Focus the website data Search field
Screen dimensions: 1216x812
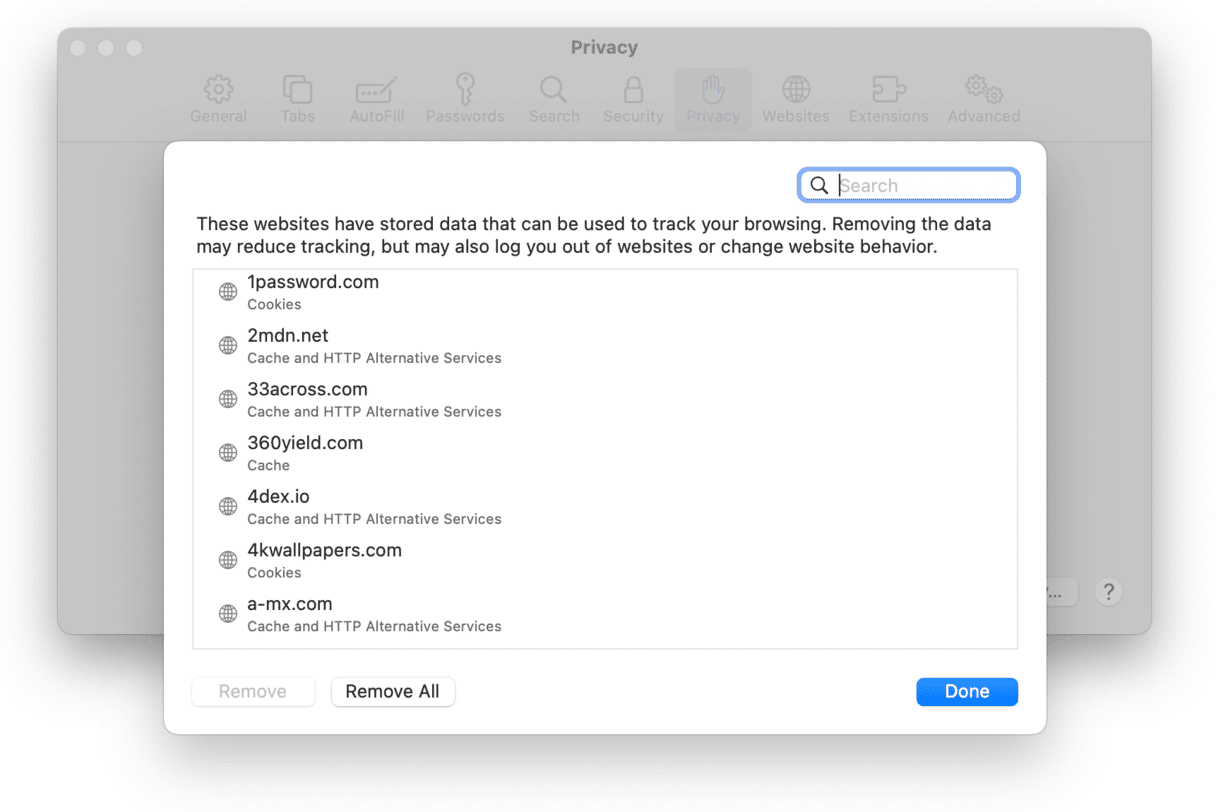(x=925, y=186)
